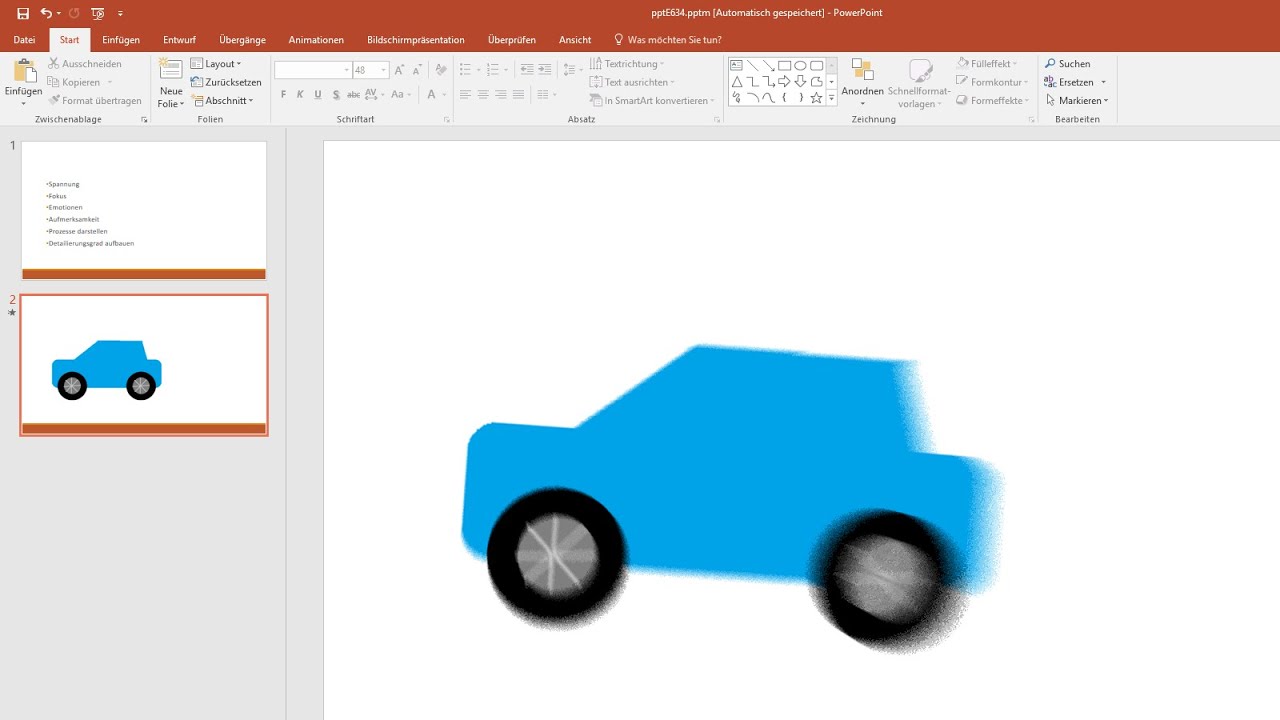The height and width of the screenshot is (720, 1280).
Task: Pick the freeform scribble shape
Action: click(x=736, y=97)
